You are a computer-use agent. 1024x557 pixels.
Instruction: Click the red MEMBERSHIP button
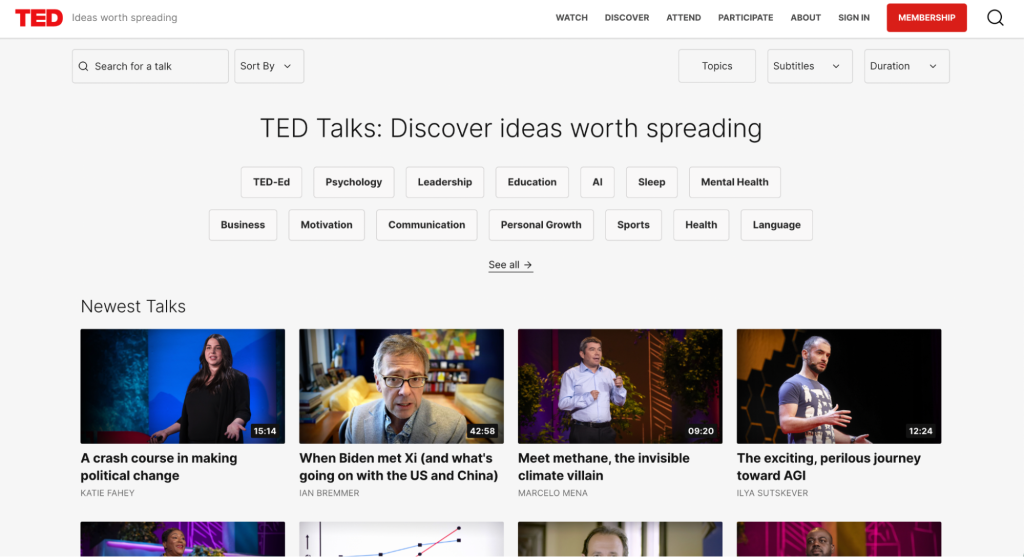click(x=927, y=18)
